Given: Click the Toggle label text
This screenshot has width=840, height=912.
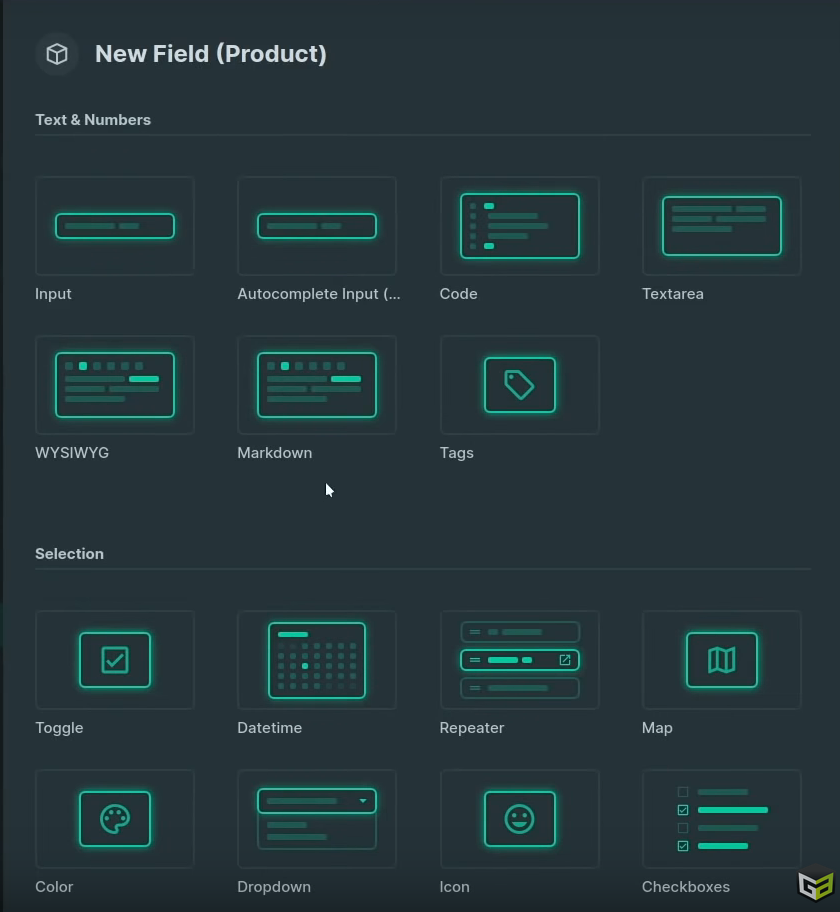Looking at the screenshot, I should pyautogui.click(x=59, y=728).
